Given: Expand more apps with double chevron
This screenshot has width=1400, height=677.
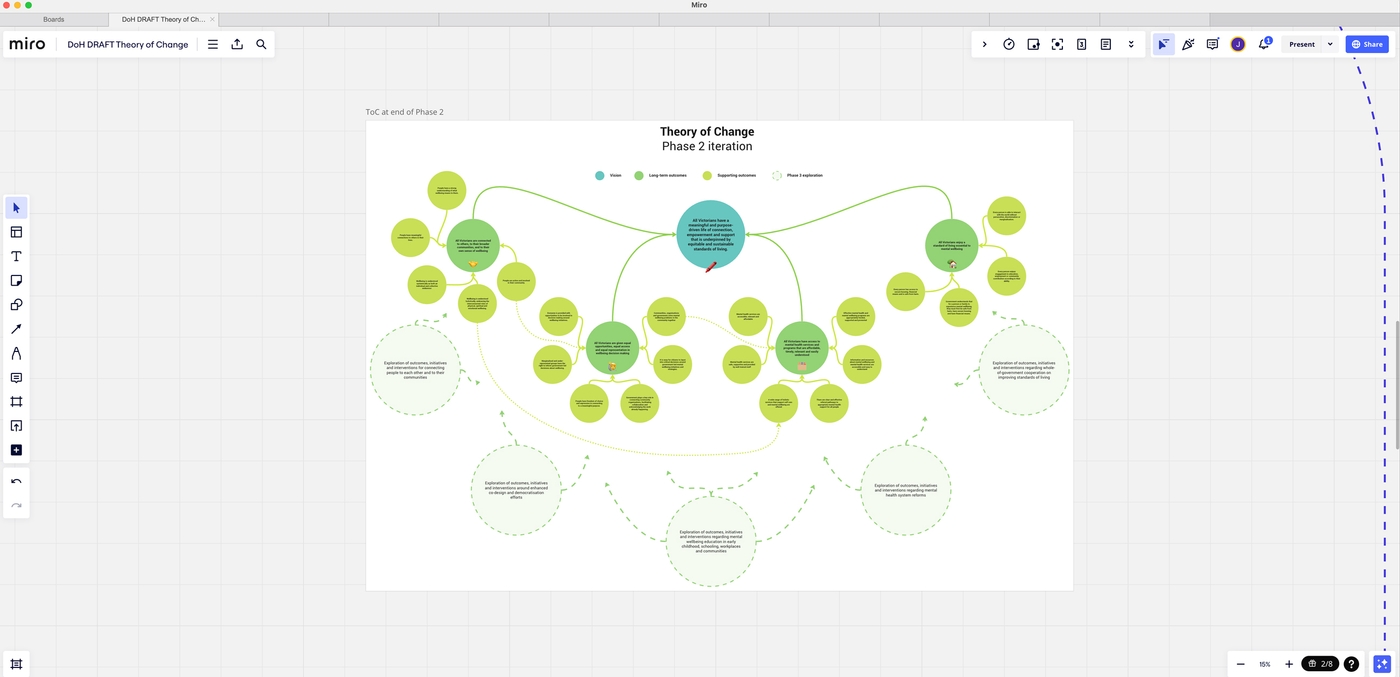Looking at the screenshot, I should 1131,44.
